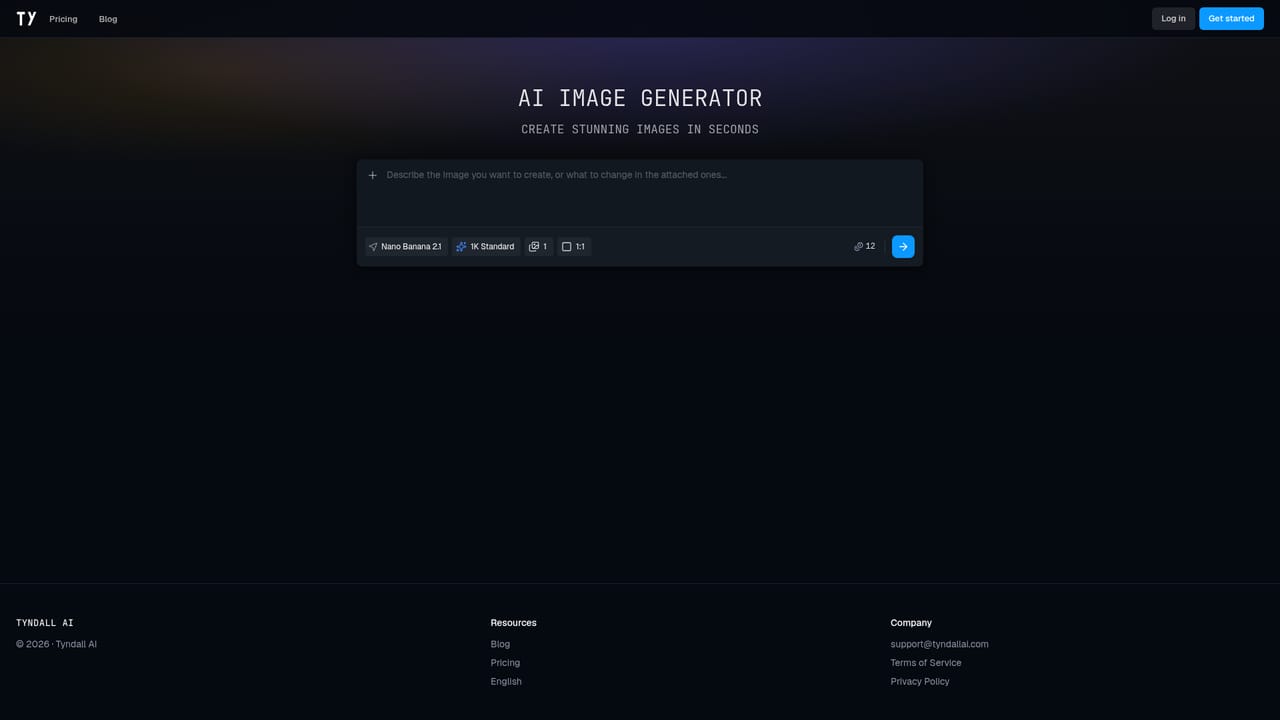The image size is (1280, 720).
Task: Open the 1K Standard quality dropdown
Action: click(486, 247)
